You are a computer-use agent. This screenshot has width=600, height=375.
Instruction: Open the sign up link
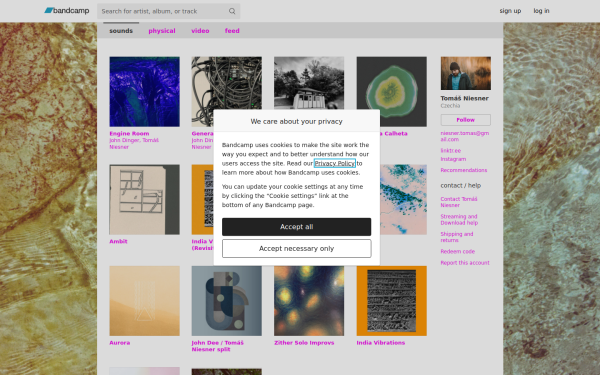click(x=510, y=11)
